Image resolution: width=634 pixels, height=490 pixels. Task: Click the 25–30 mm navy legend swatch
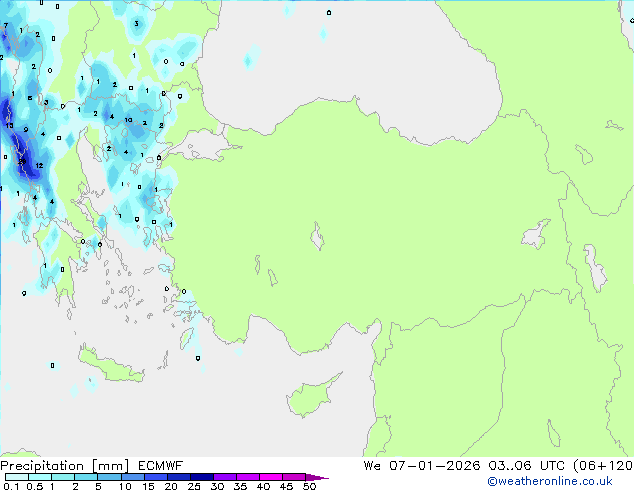click(201, 477)
